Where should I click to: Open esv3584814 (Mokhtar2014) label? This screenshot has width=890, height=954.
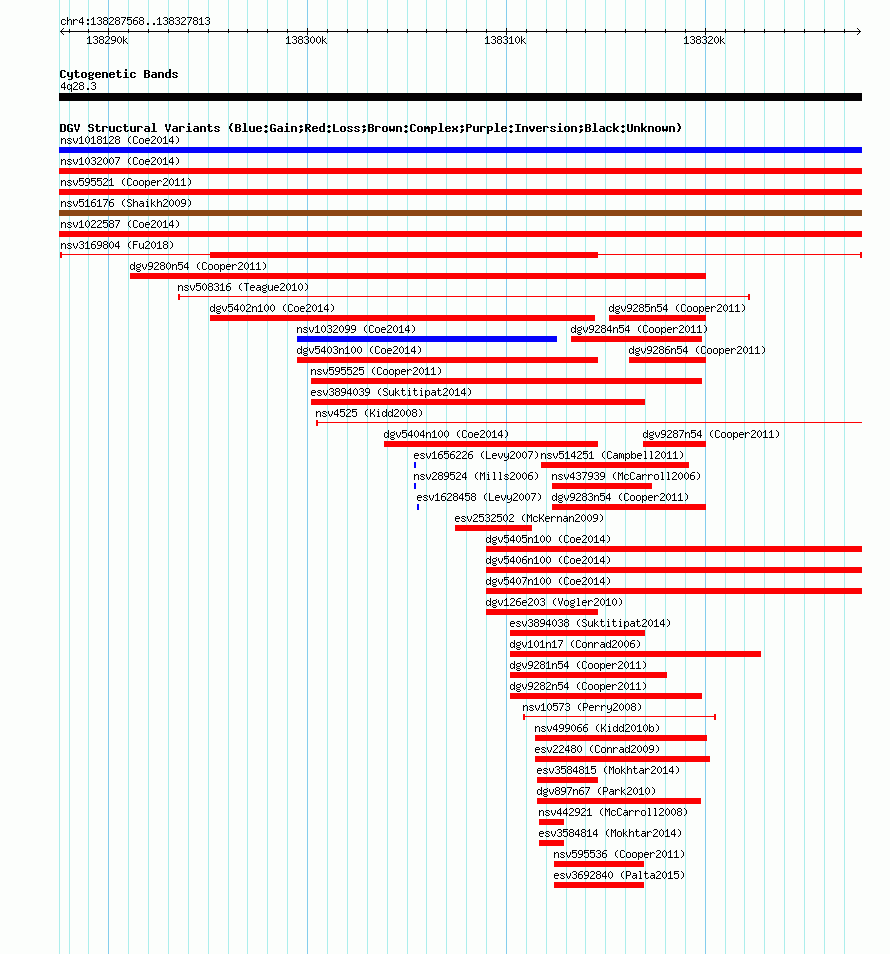[610, 833]
